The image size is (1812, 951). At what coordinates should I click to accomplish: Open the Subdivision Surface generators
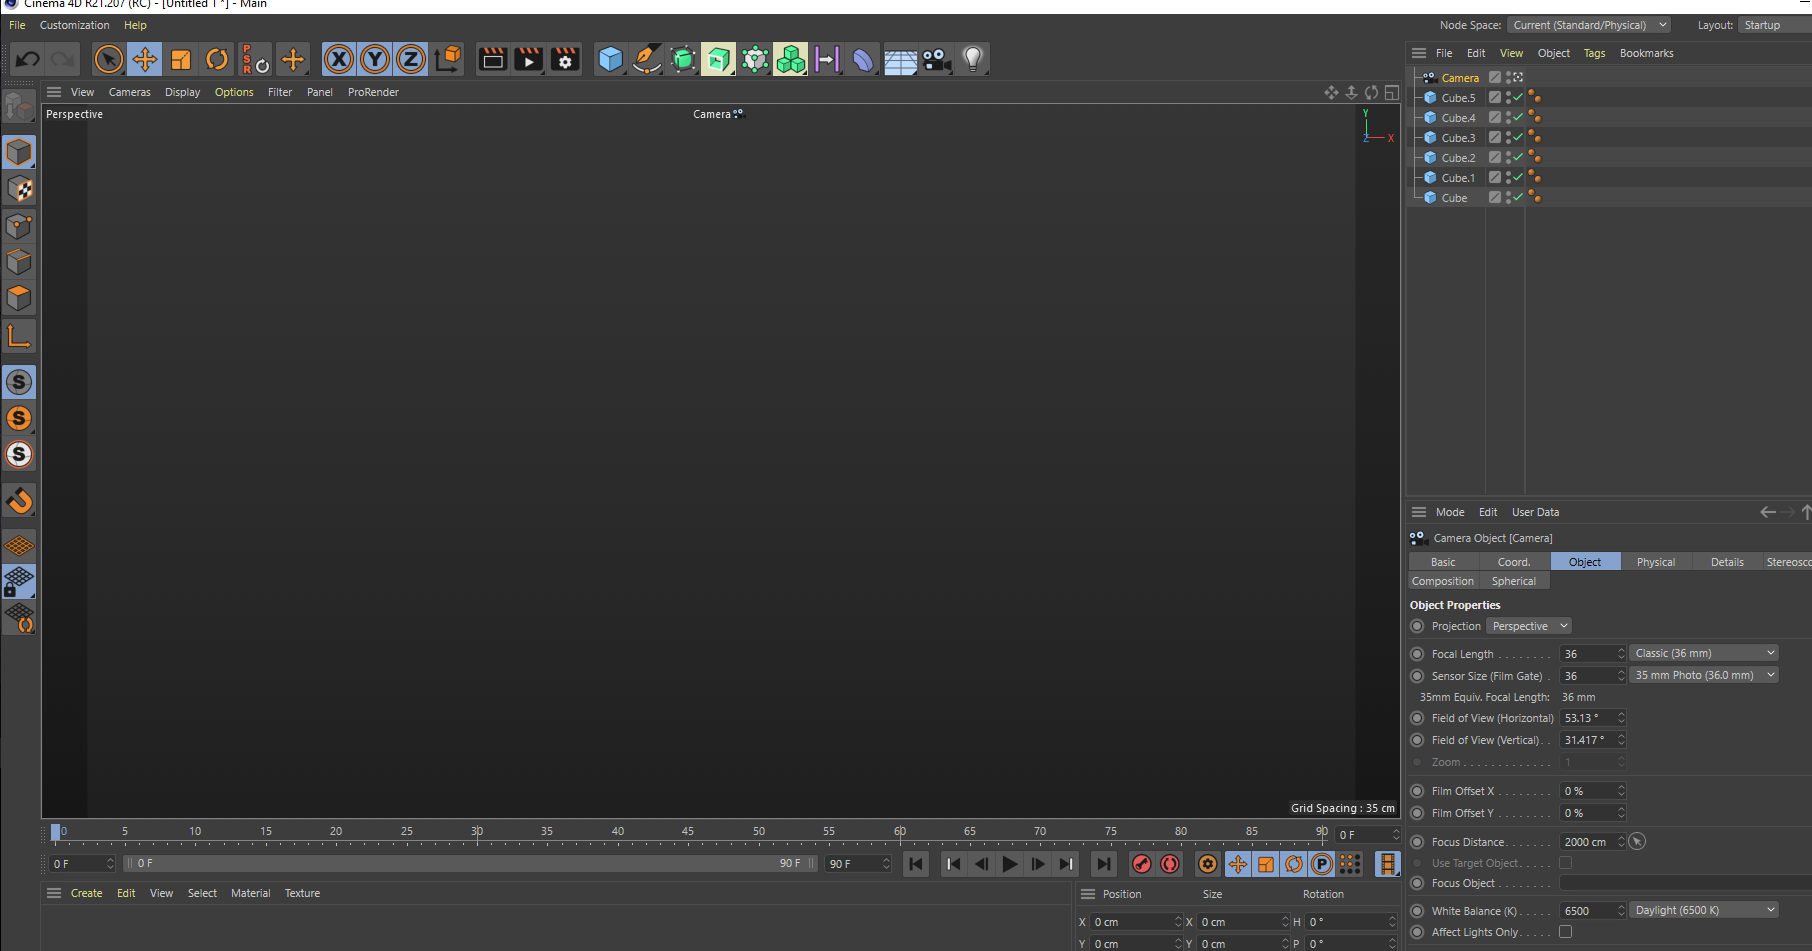(x=683, y=59)
